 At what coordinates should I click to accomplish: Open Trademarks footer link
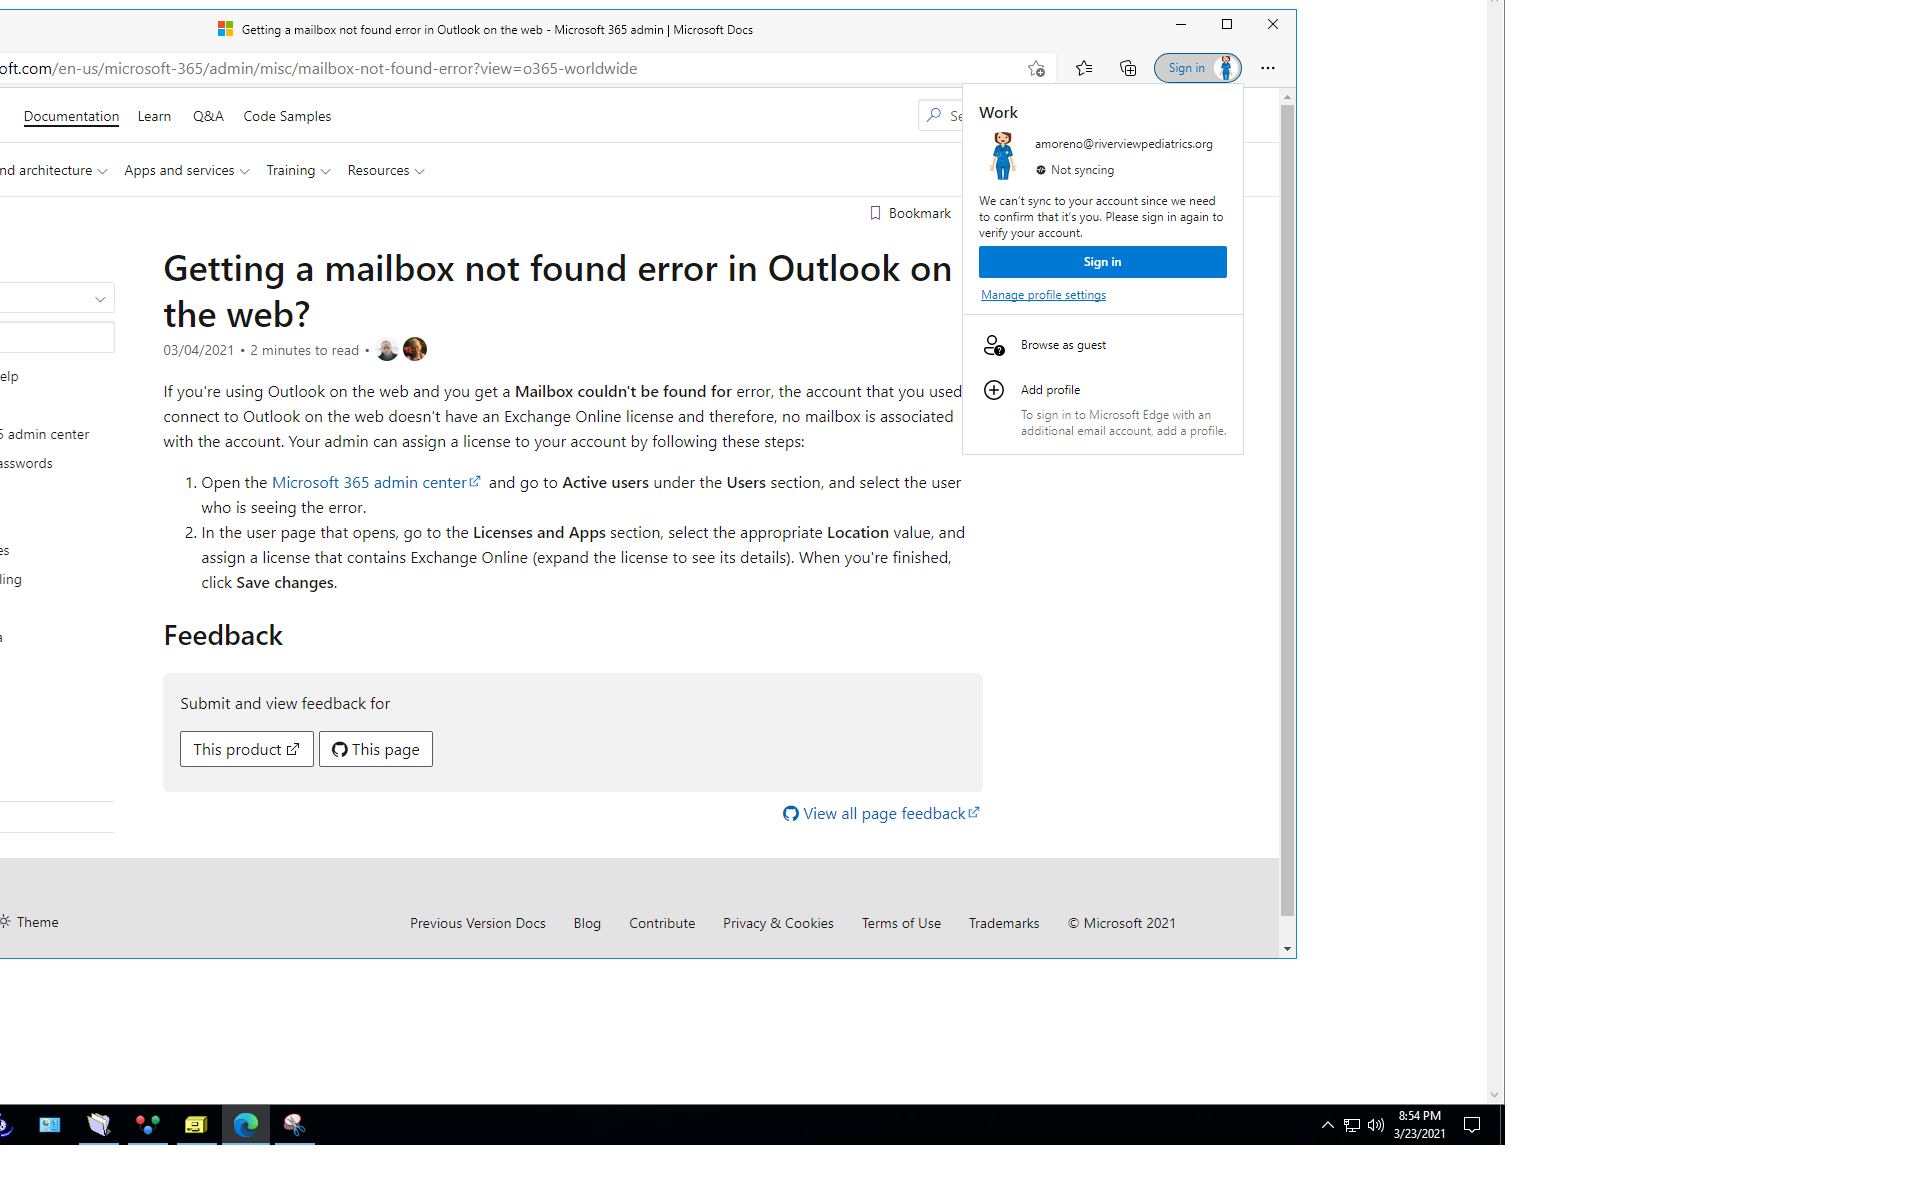coord(1004,923)
